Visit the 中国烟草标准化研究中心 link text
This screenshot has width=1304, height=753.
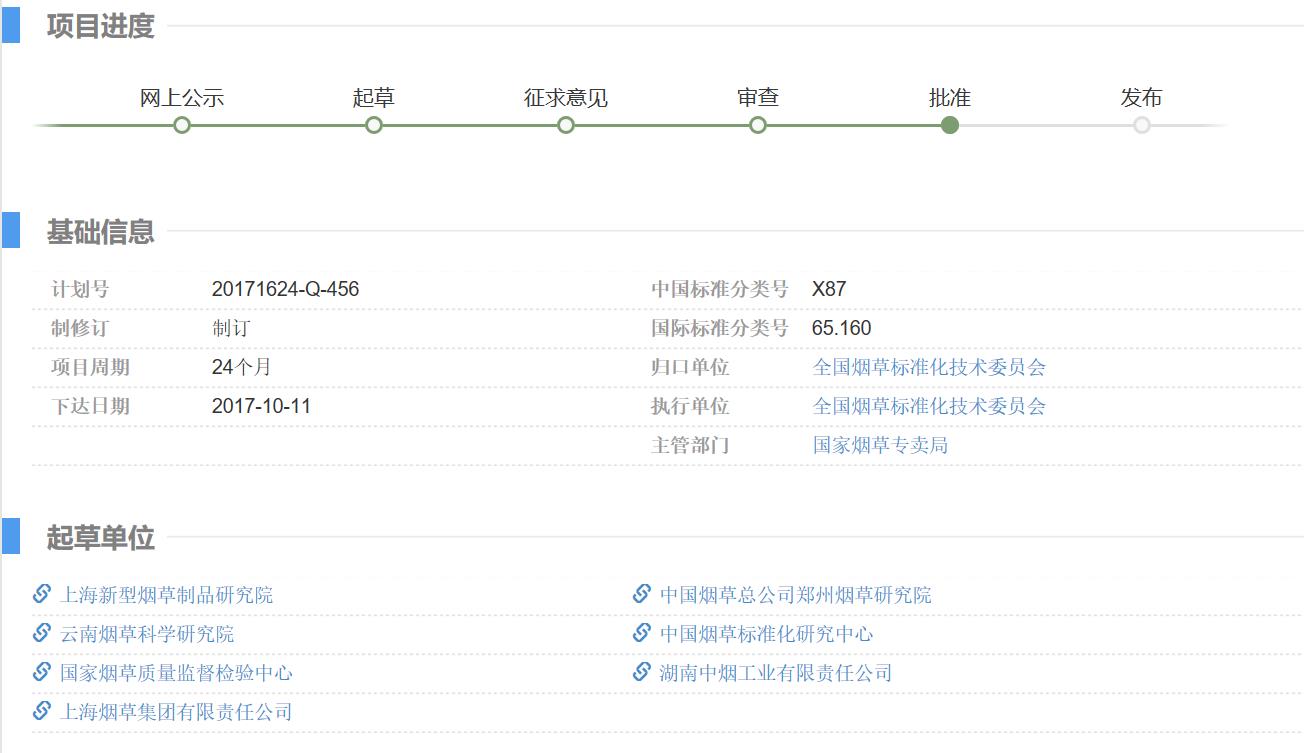coord(766,634)
